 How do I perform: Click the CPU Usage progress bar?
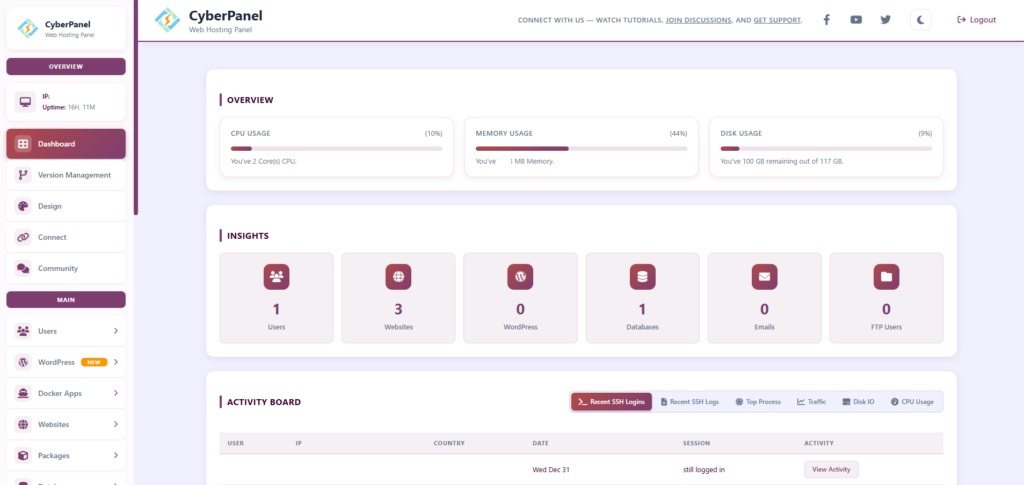pyautogui.click(x=336, y=148)
